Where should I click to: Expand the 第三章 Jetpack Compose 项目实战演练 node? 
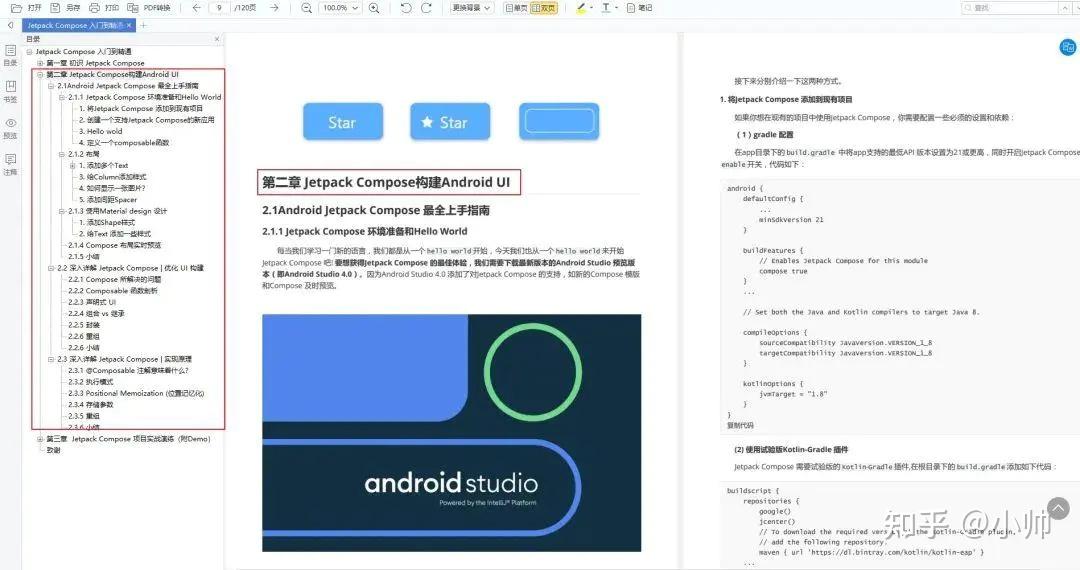(x=40, y=439)
